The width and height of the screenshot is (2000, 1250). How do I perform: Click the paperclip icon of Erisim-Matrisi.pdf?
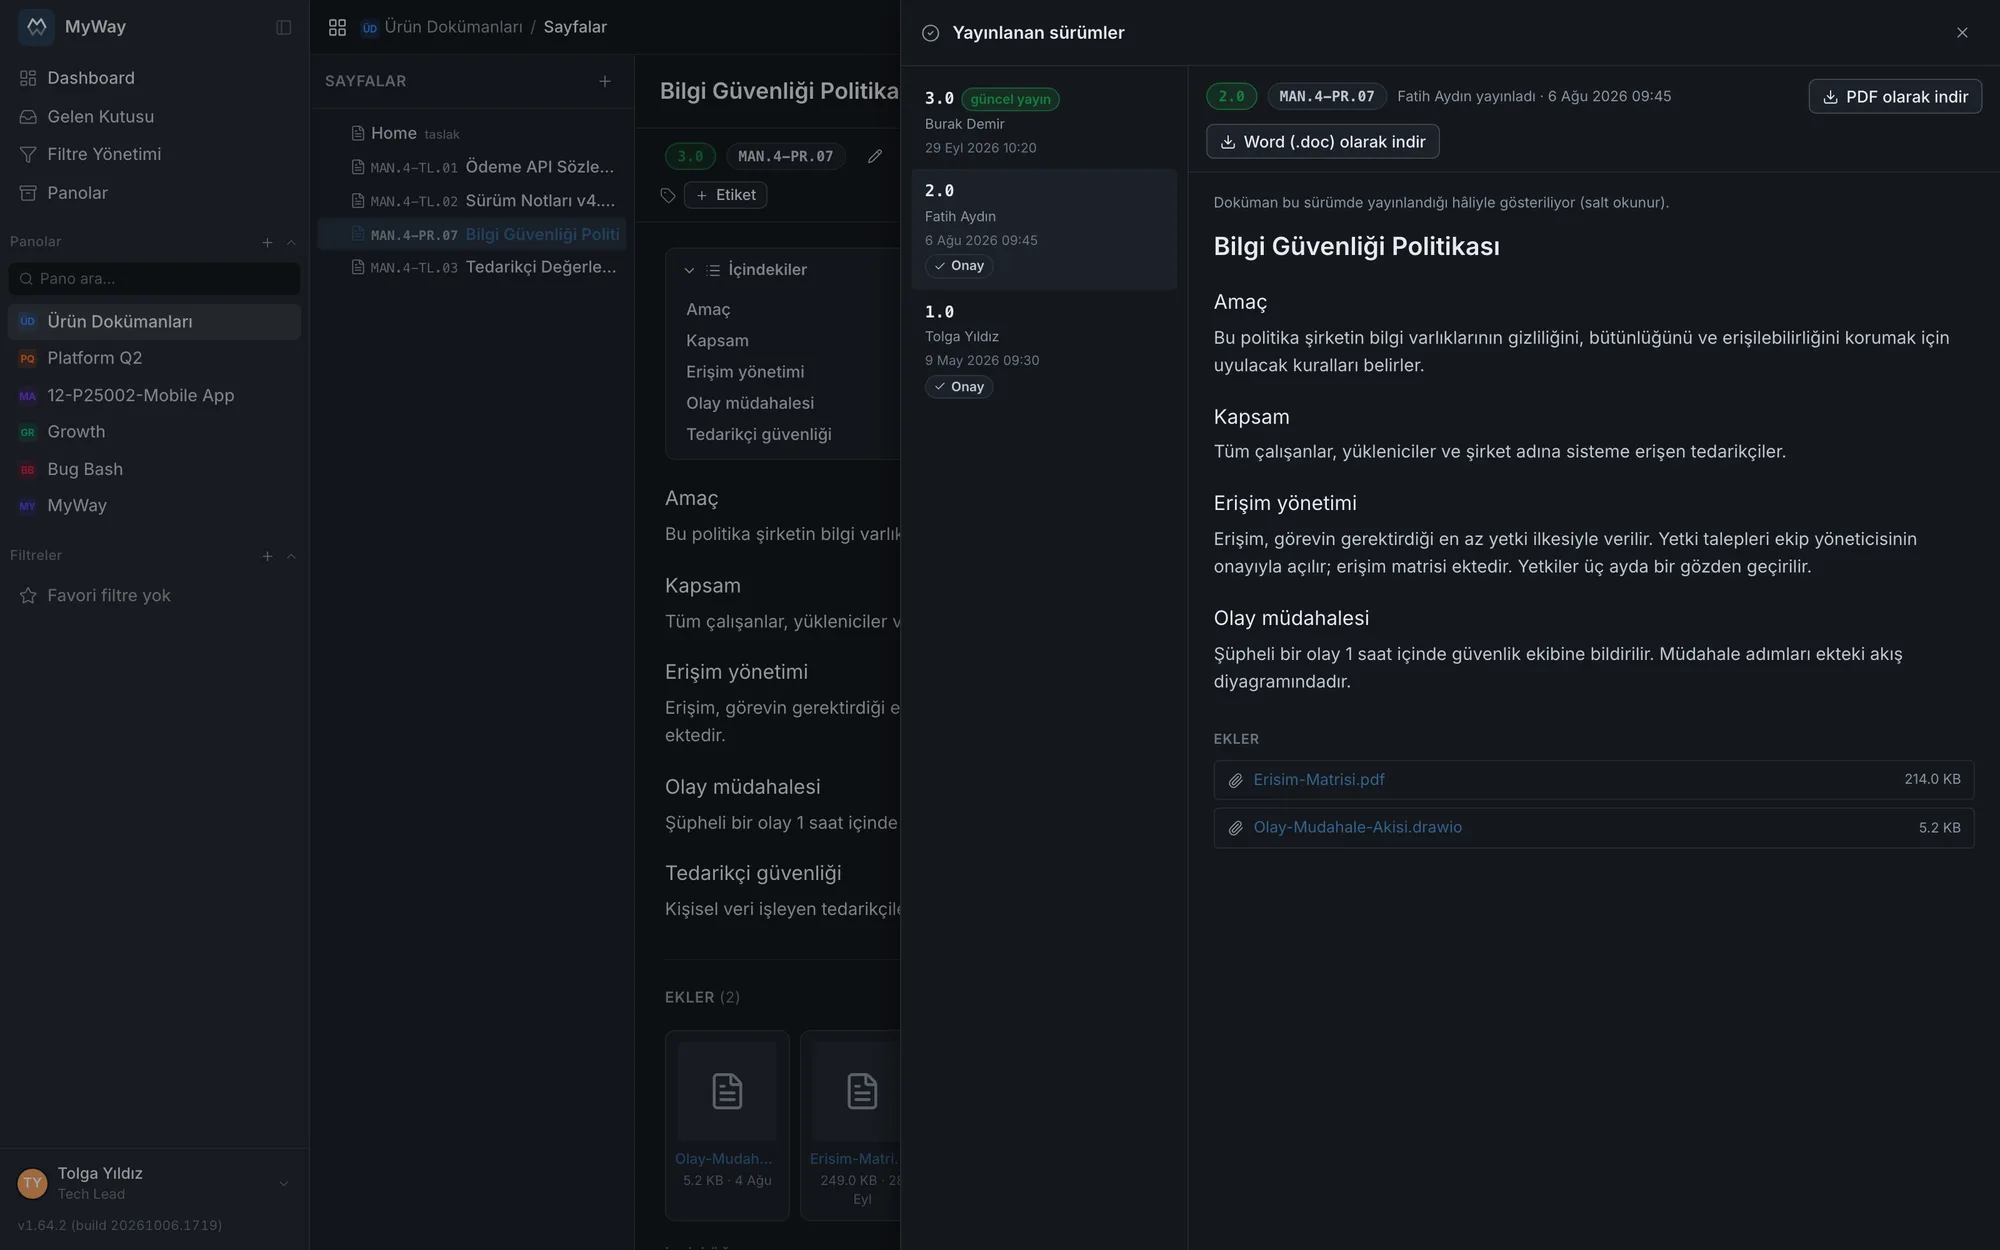pyautogui.click(x=1236, y=780)
